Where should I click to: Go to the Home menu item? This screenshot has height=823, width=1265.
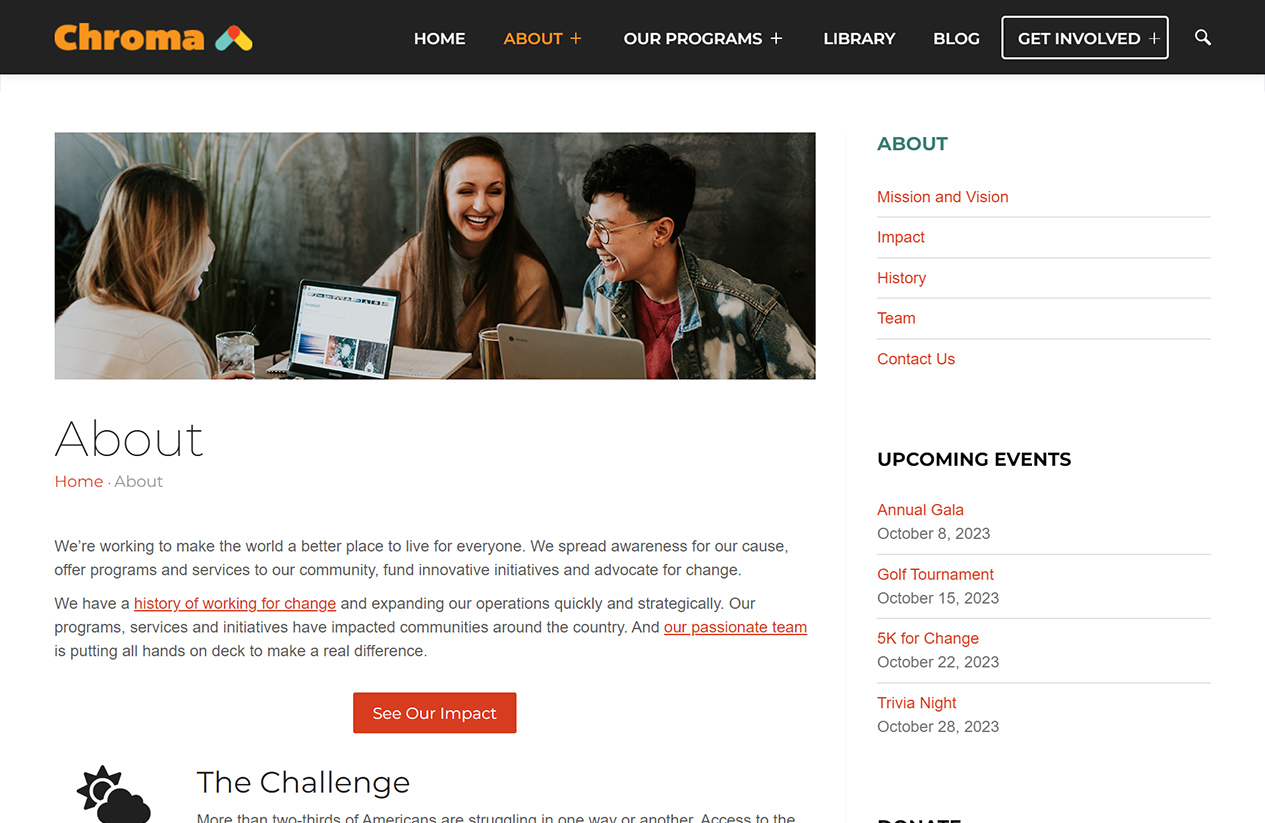(x=440, y=39)
